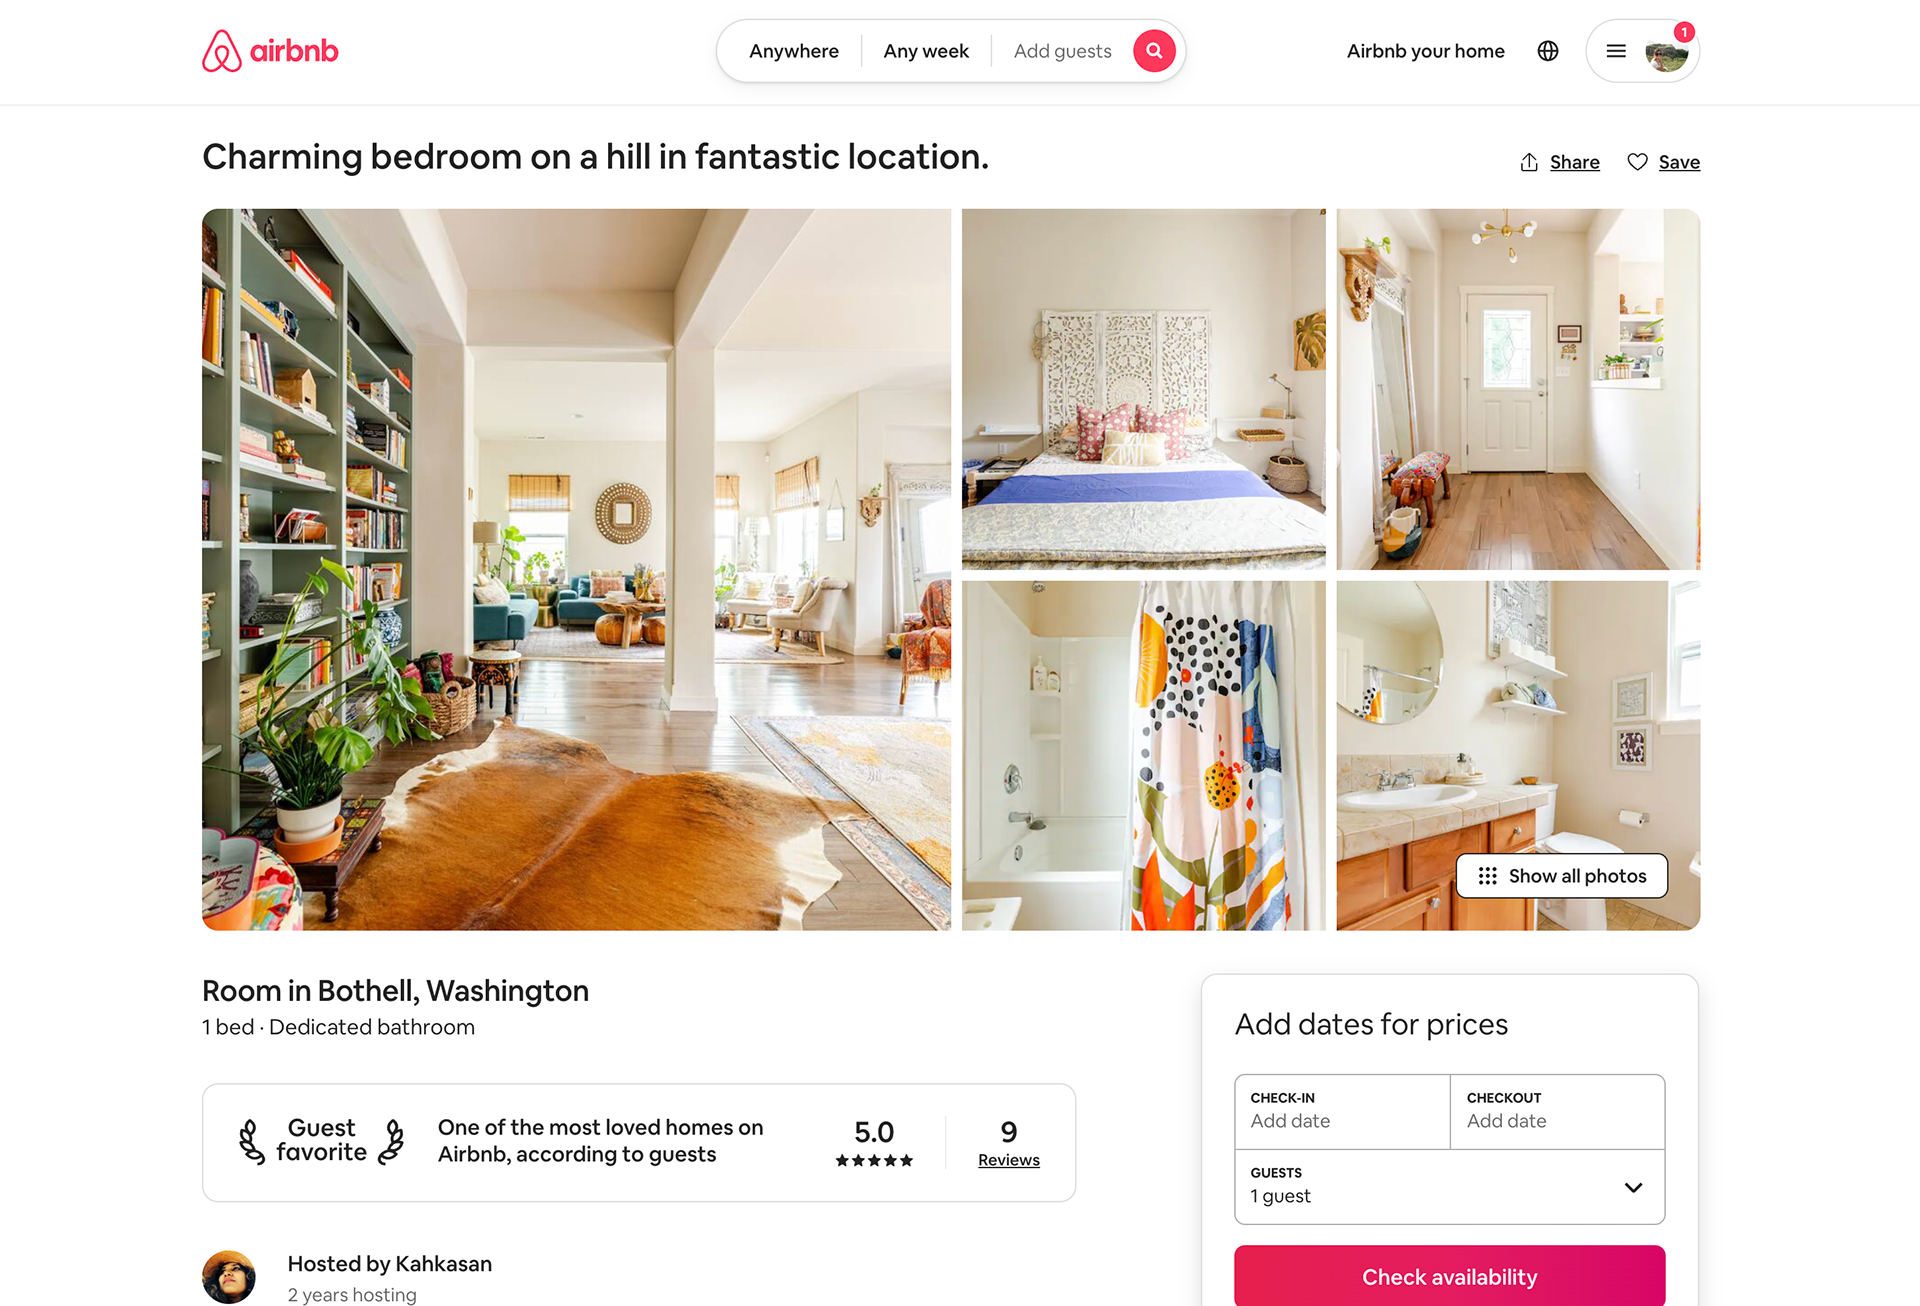Image resolution: width=1920 pixels, height=1306 pixels.
Task: Click the Airbnb logo
Action: (x=270, y=51)
